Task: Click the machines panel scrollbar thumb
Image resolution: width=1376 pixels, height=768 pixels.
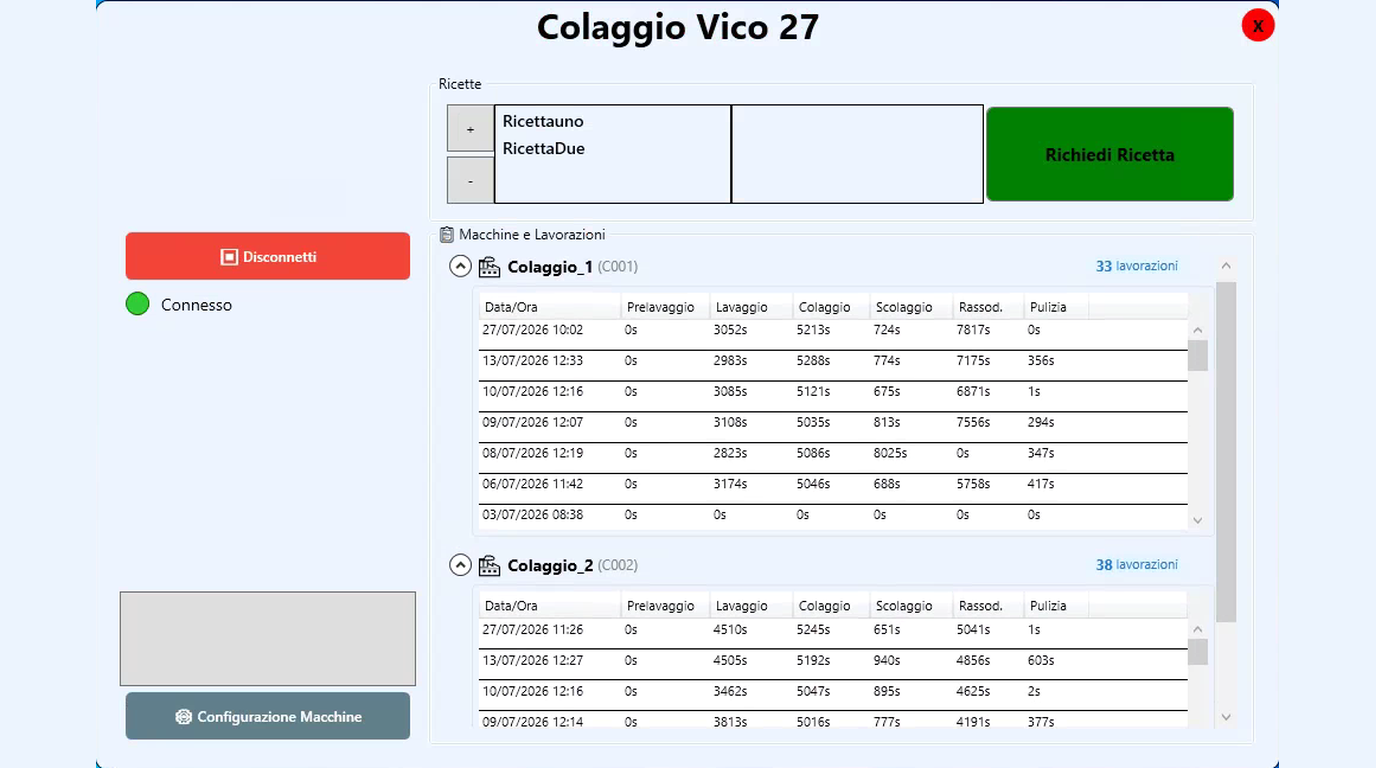Action: pyautogui.click(x=1226, y=451)
